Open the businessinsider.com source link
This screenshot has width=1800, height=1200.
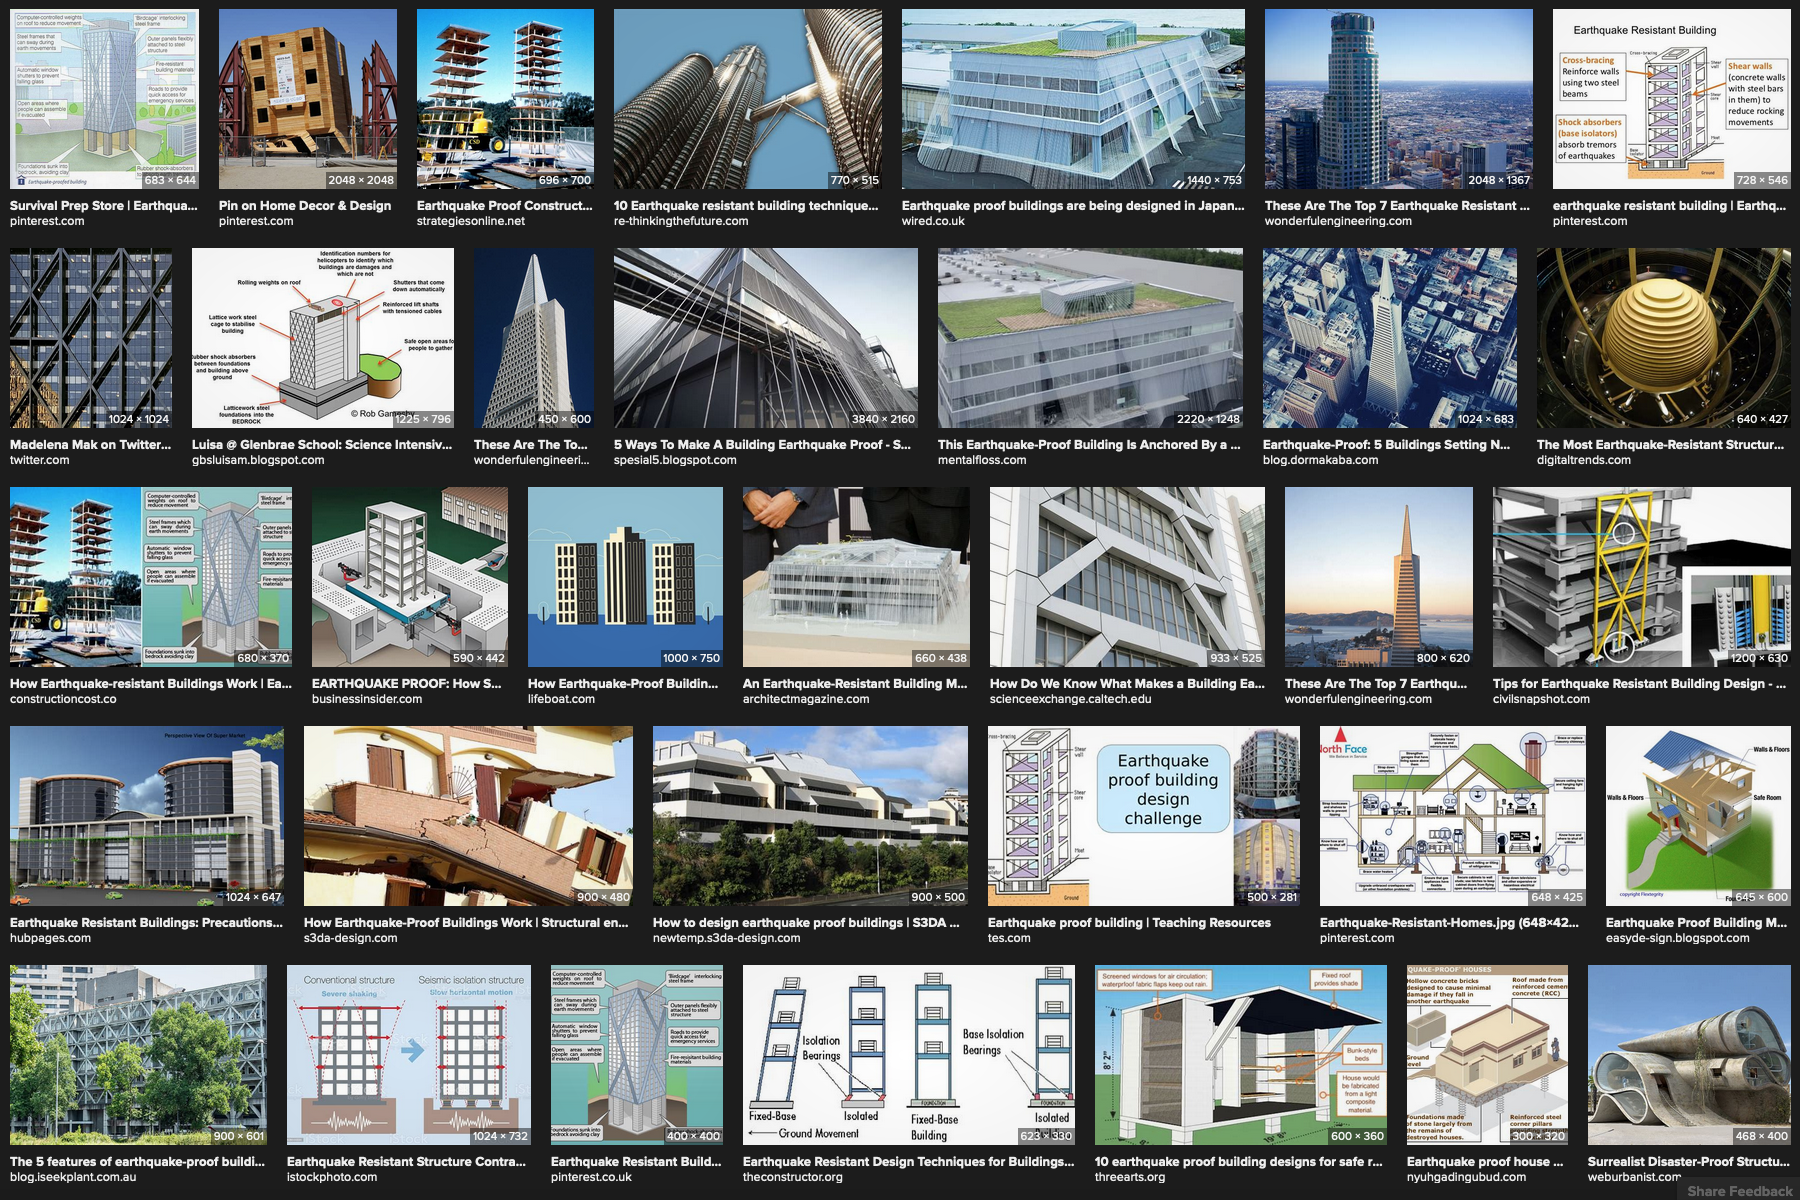367,699
